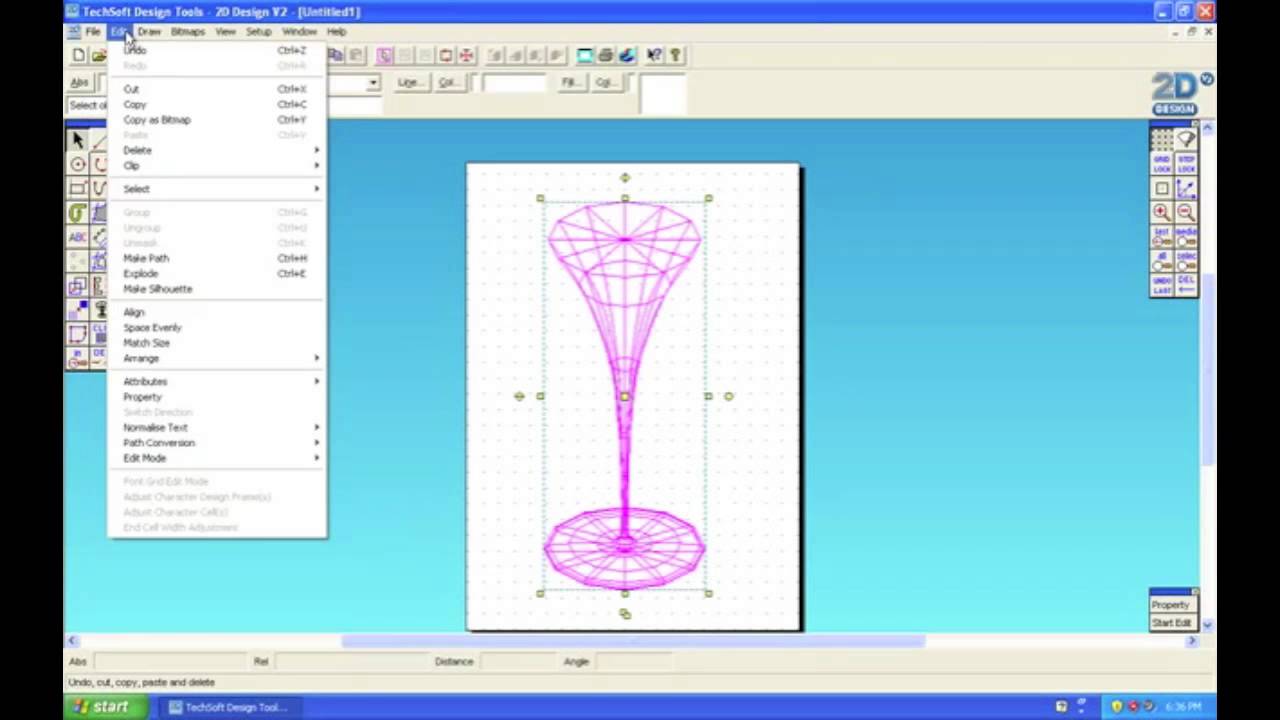The image size is (1280, 720).
Task: Click the pink-highlighted toolbar icon
Action: pyautogui.click(x=385, y=55)
